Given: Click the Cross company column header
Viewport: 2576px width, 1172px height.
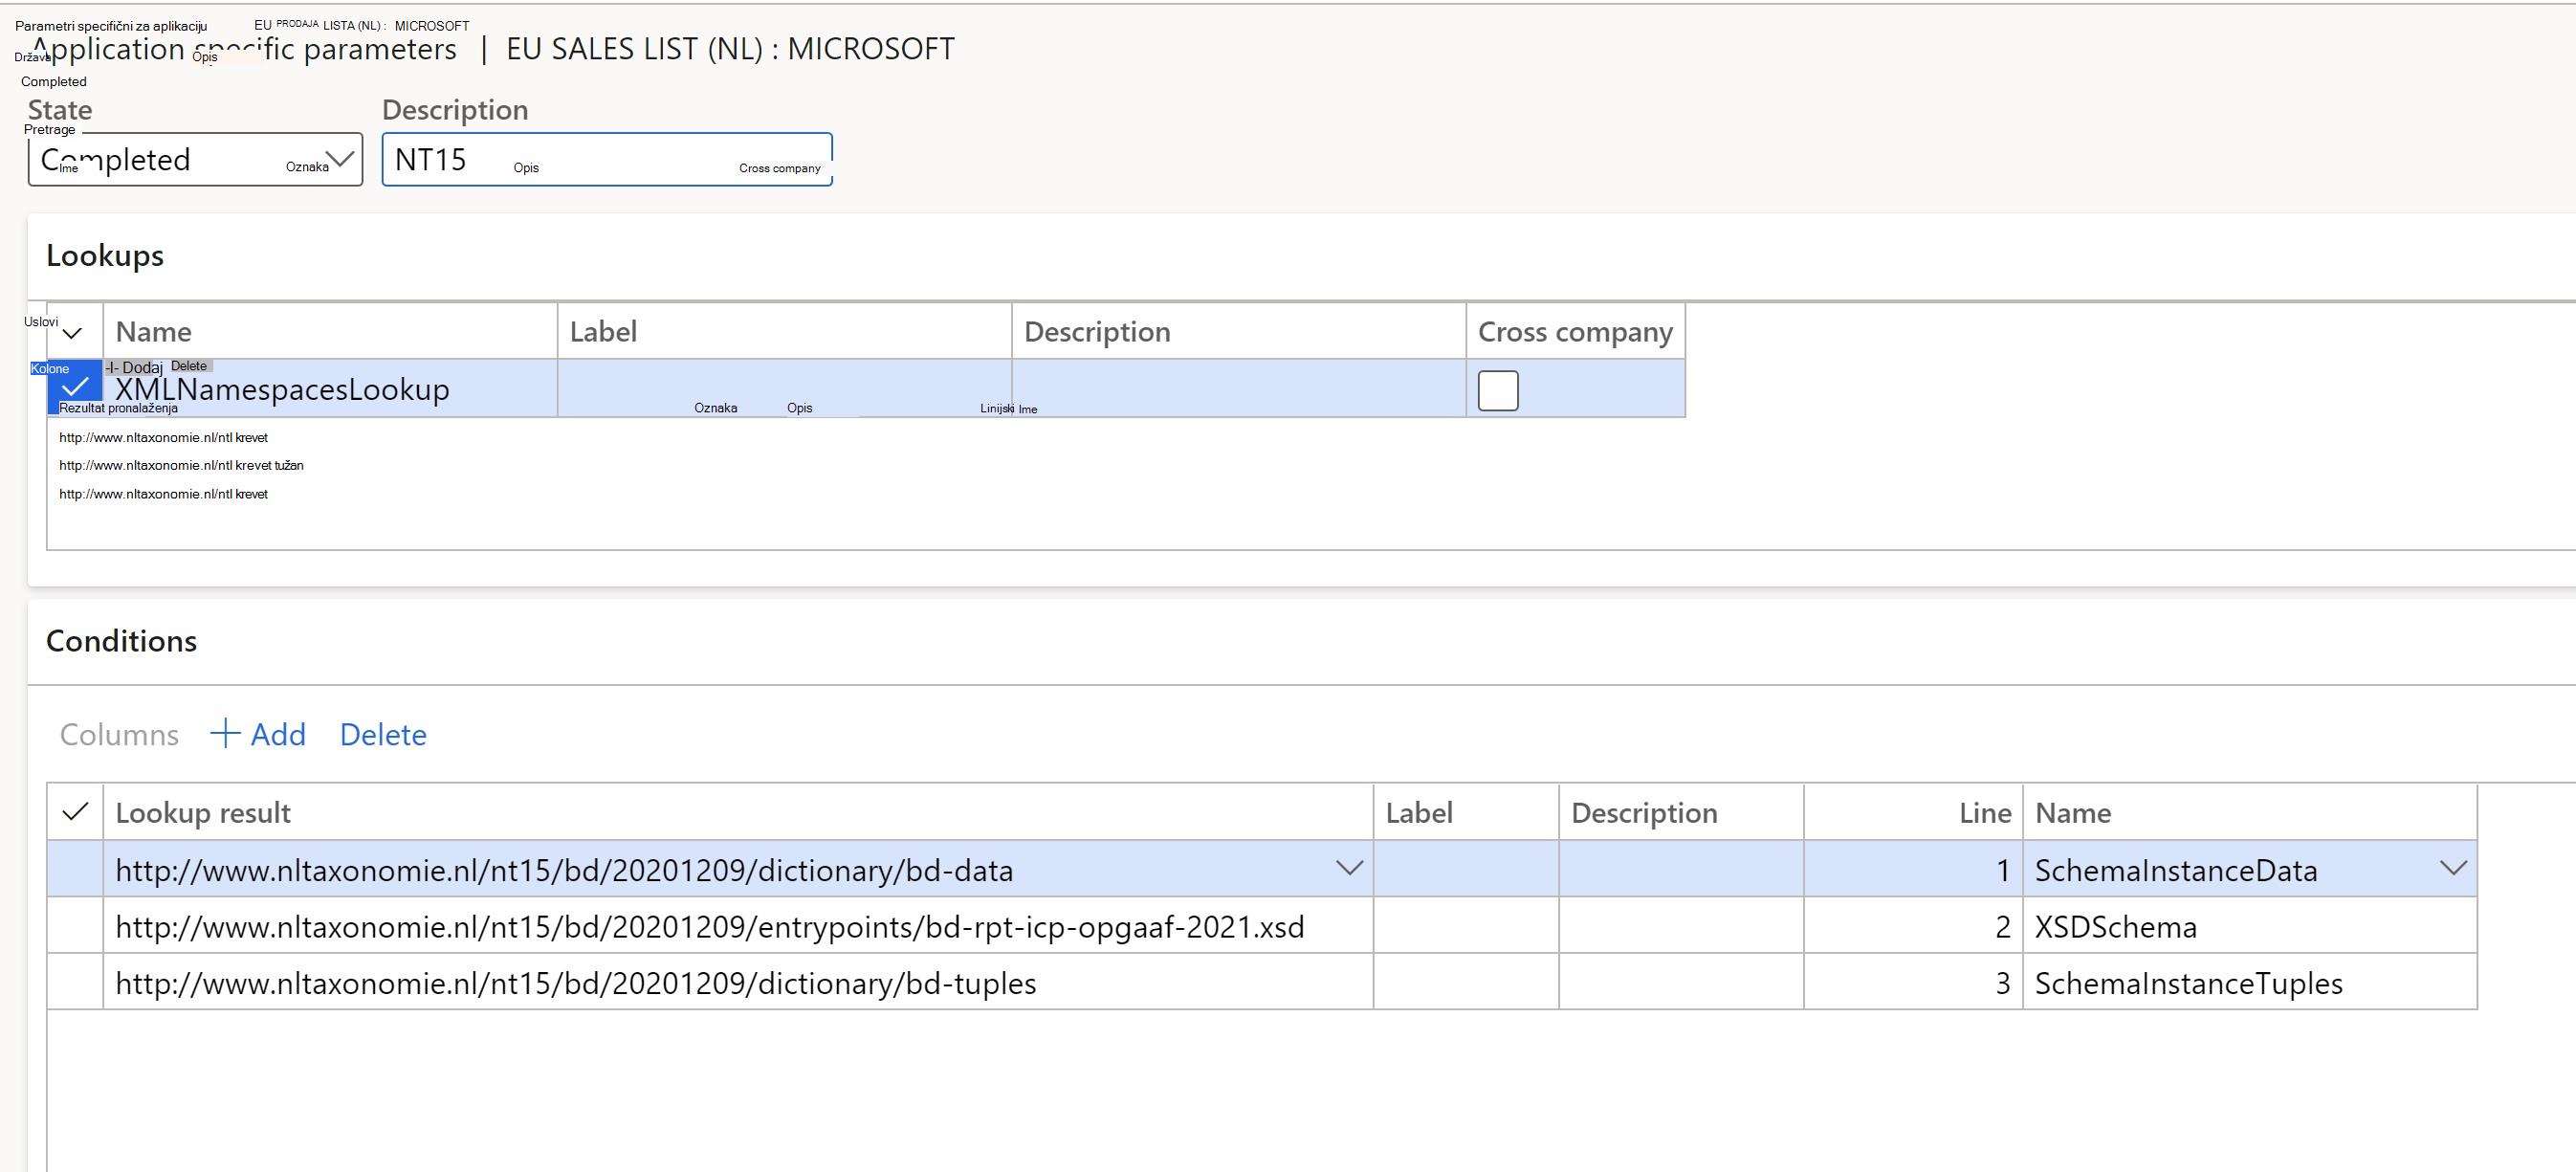Looking at the screenshot, I should [1575, 332].
